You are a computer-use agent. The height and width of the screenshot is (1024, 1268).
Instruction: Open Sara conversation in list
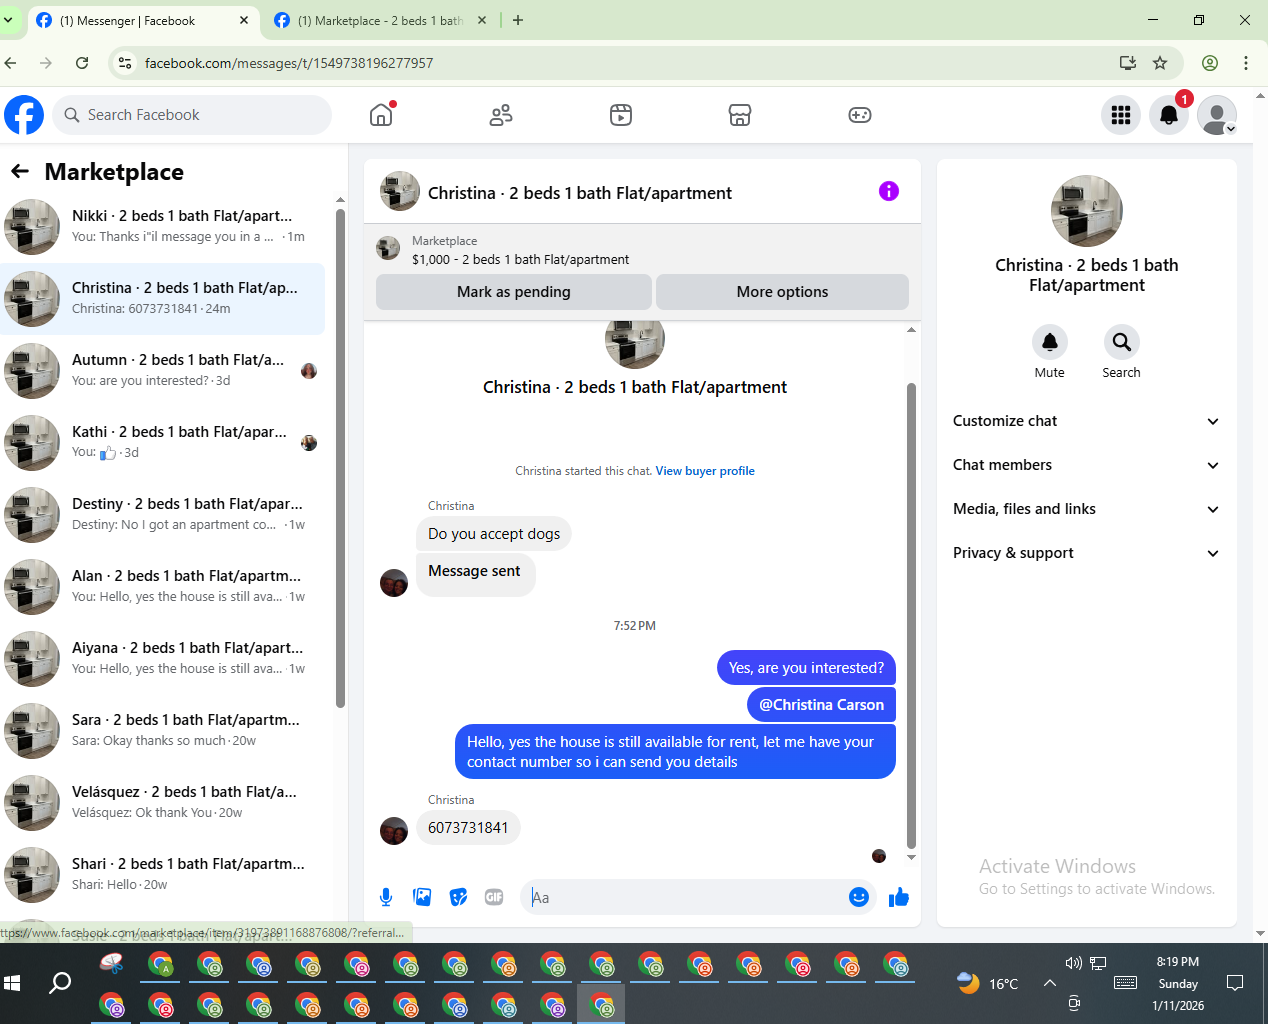point(163,731)
